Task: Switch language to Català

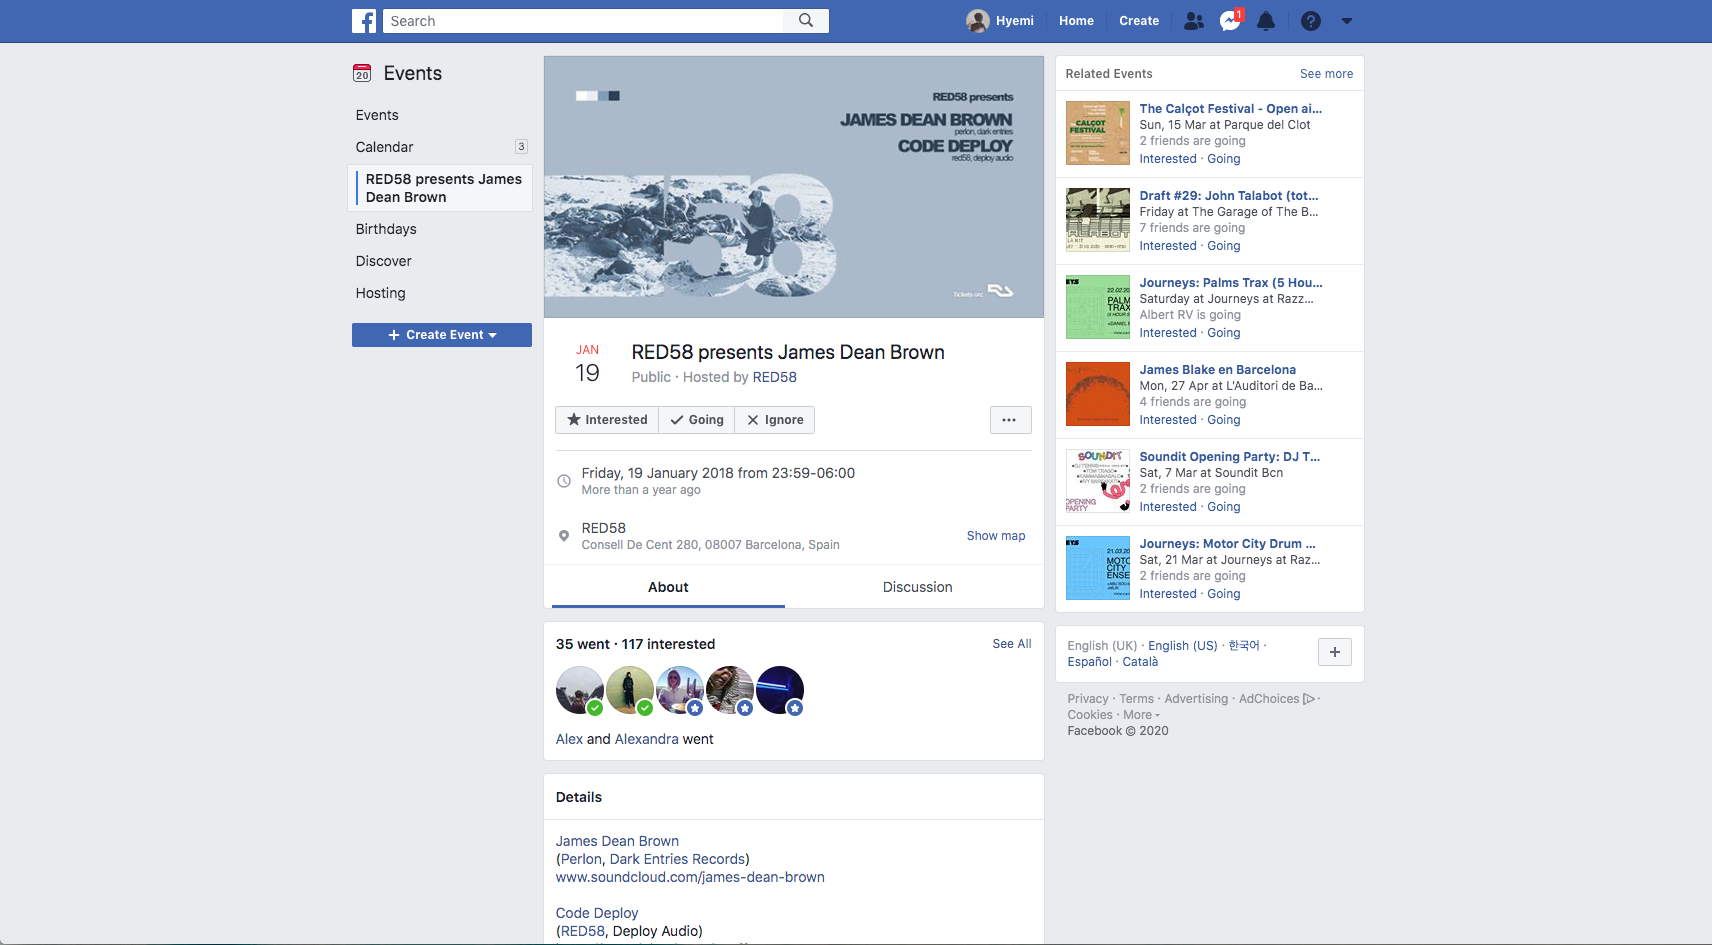Action: click(x=1140, y=662)
